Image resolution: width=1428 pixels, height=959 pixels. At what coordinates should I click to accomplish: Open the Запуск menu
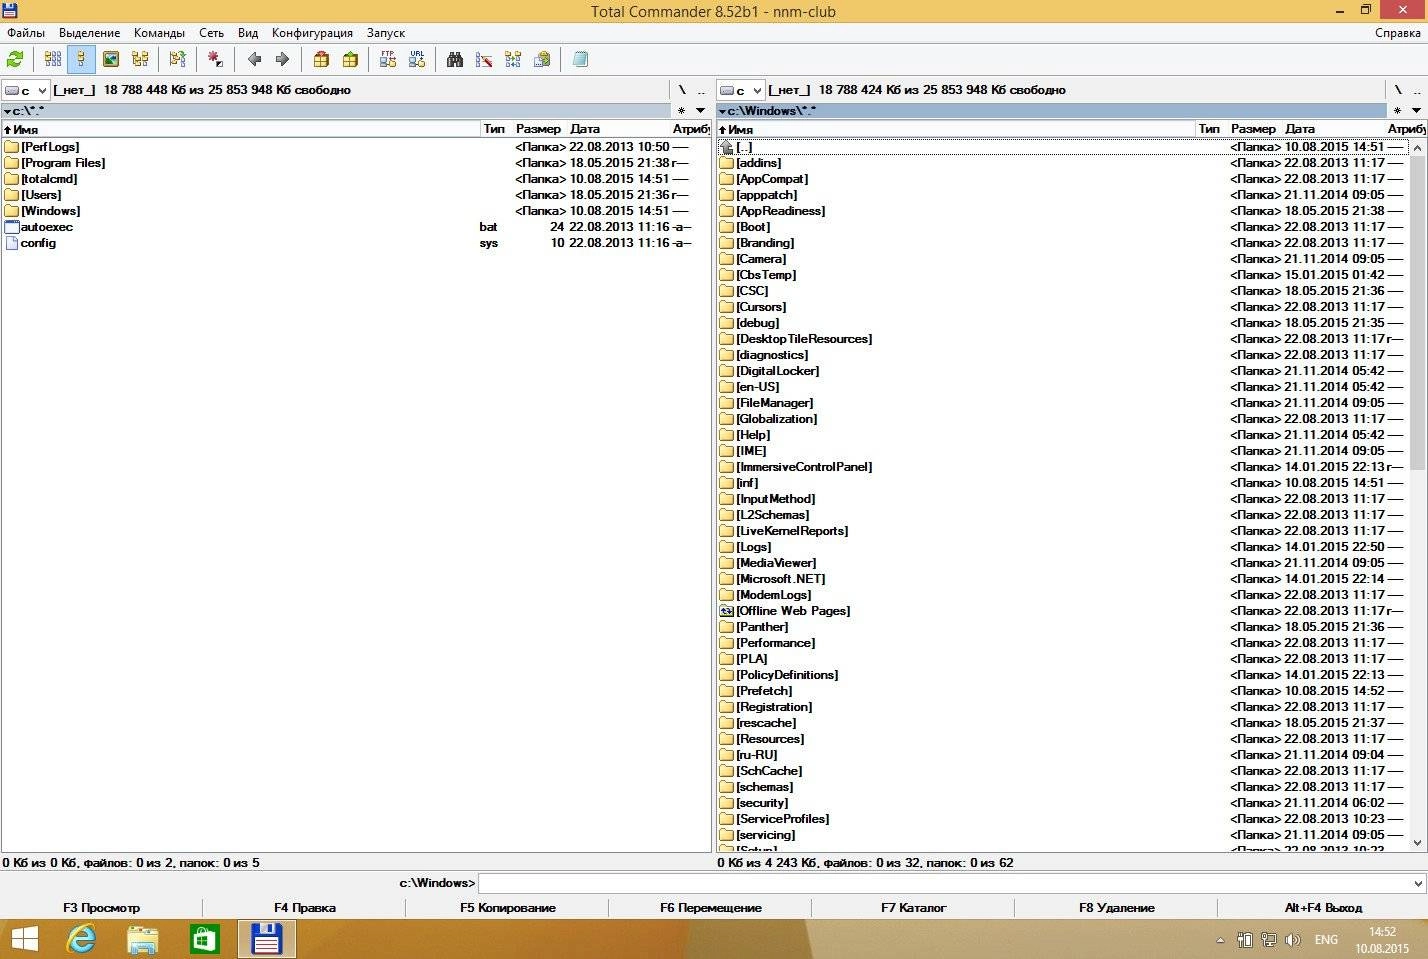point(386,33)
